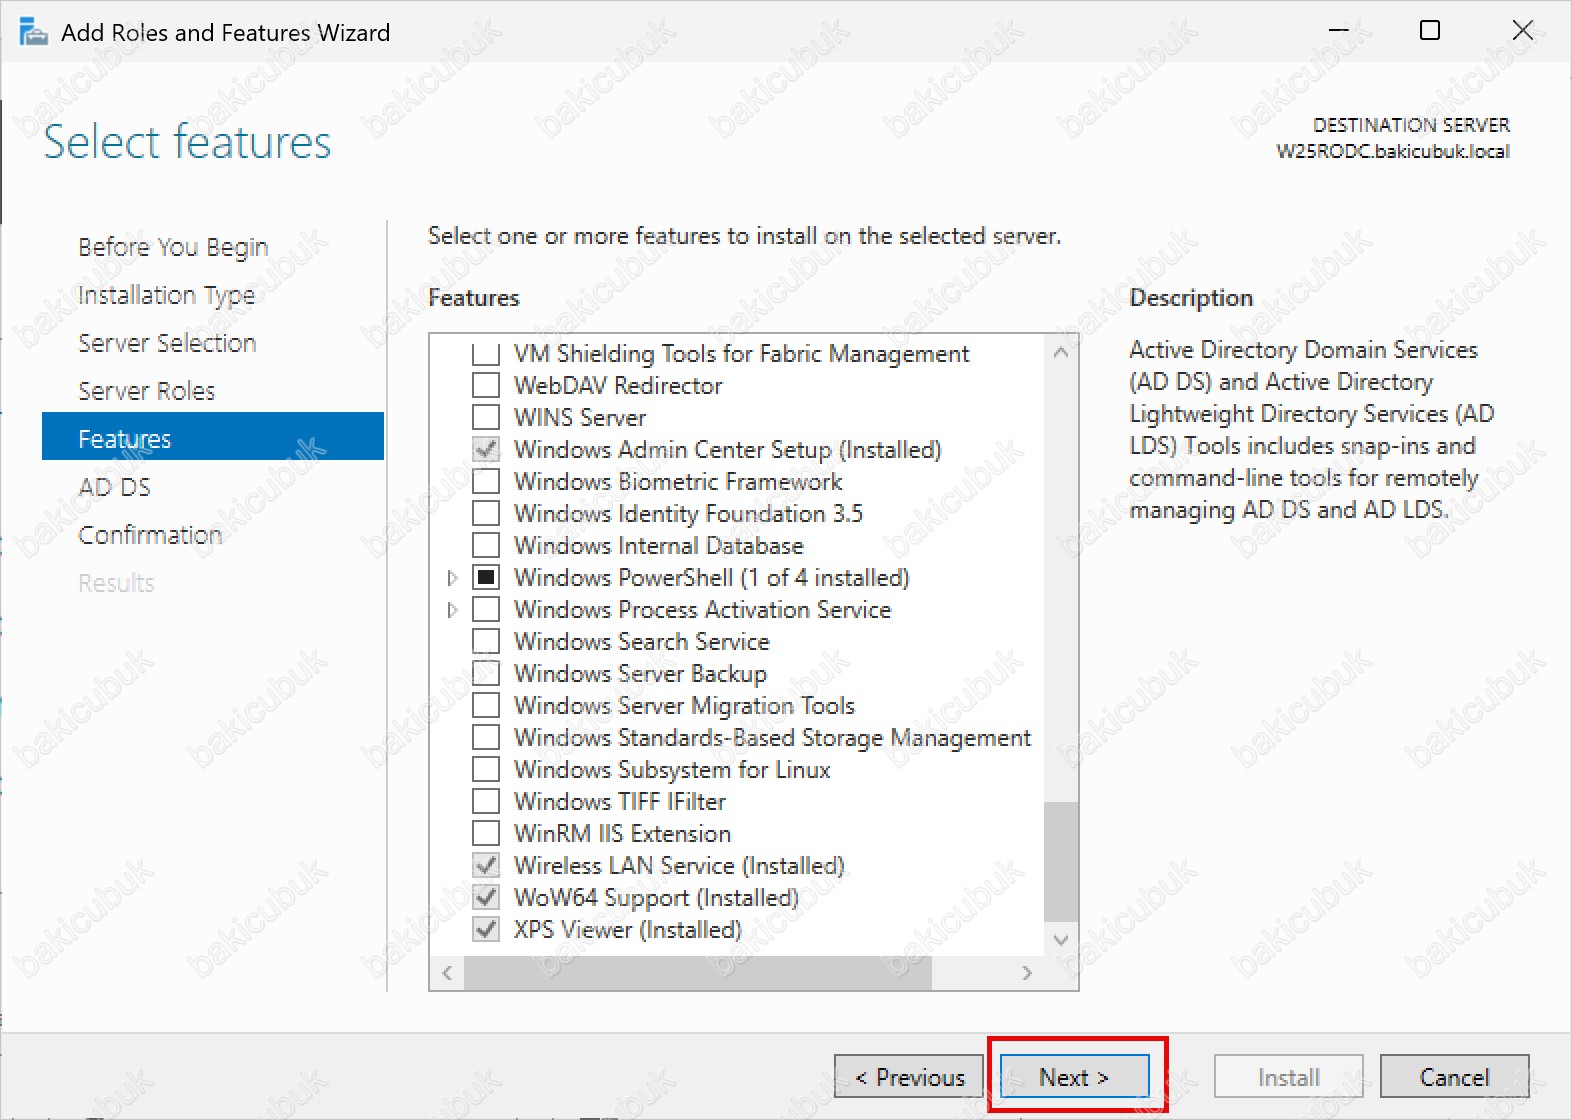
Task: Select the XPS Viewer (Installed) row
Action: [x=627, y=929]
